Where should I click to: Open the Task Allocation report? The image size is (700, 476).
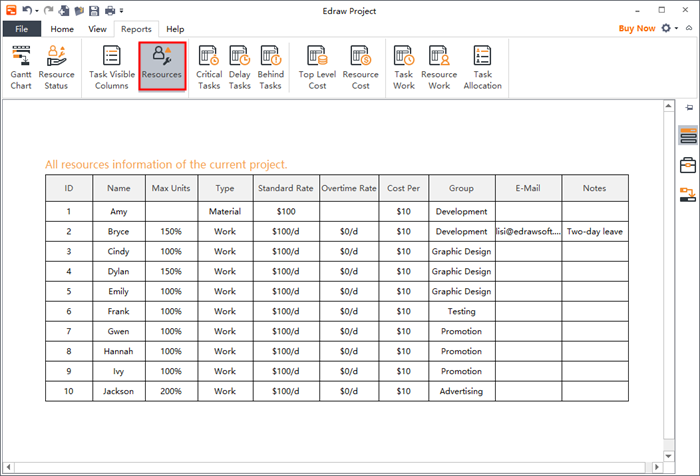pyautogui.click(x=483, y=67)
